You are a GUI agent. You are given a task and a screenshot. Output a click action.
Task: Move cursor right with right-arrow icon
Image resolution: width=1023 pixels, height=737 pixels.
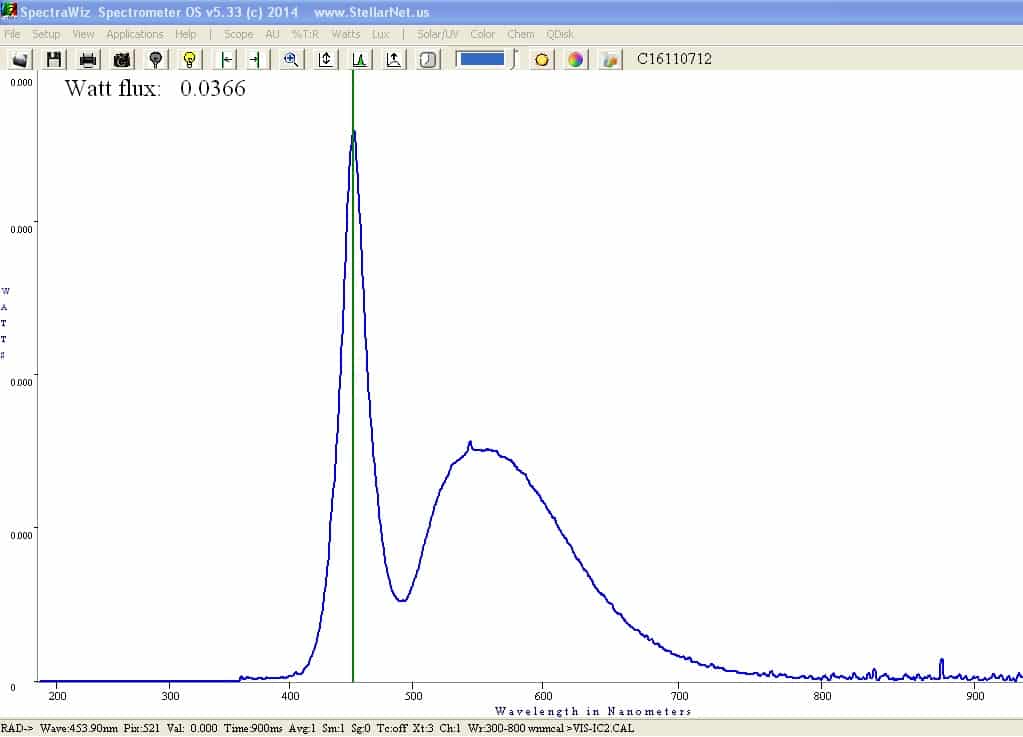coord(255,59)
